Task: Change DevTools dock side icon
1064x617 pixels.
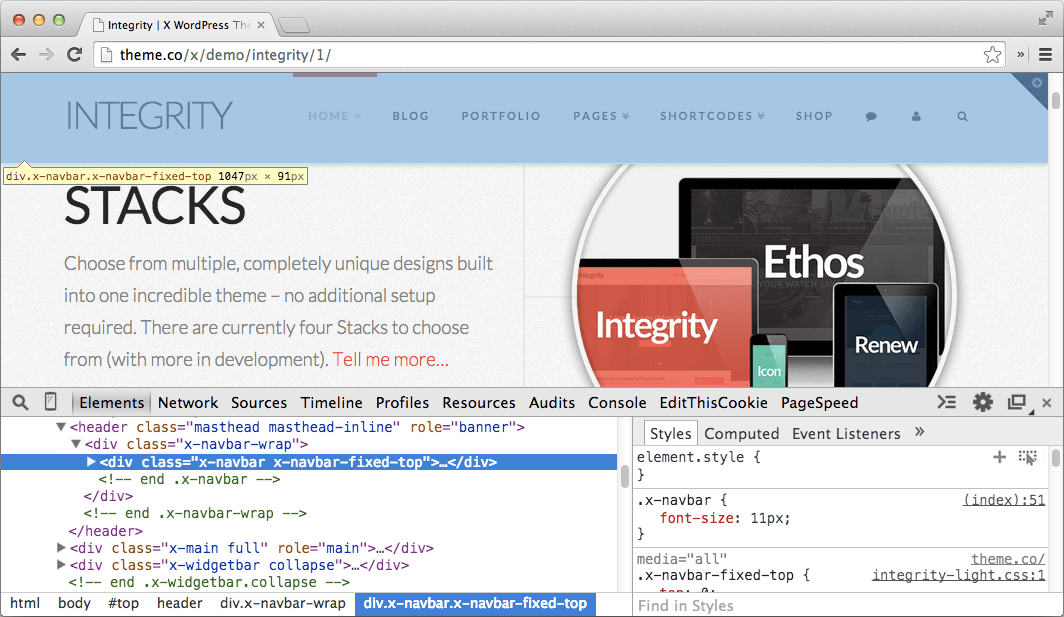Action: [x=1016, y=403]
